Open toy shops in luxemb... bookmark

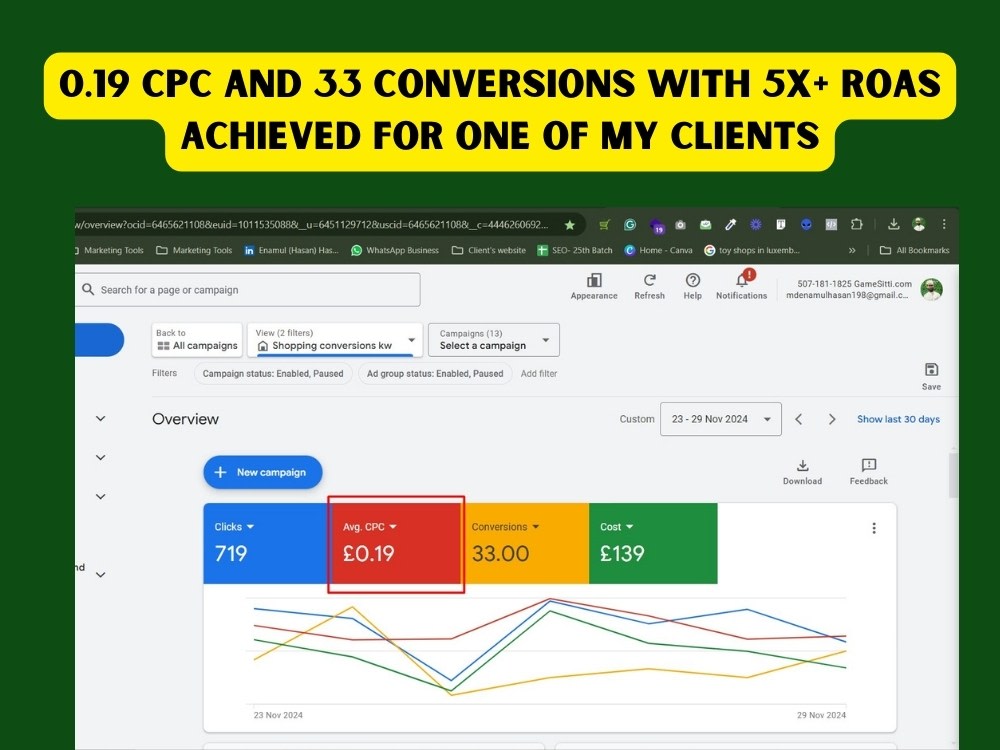(x=751, y=250)
